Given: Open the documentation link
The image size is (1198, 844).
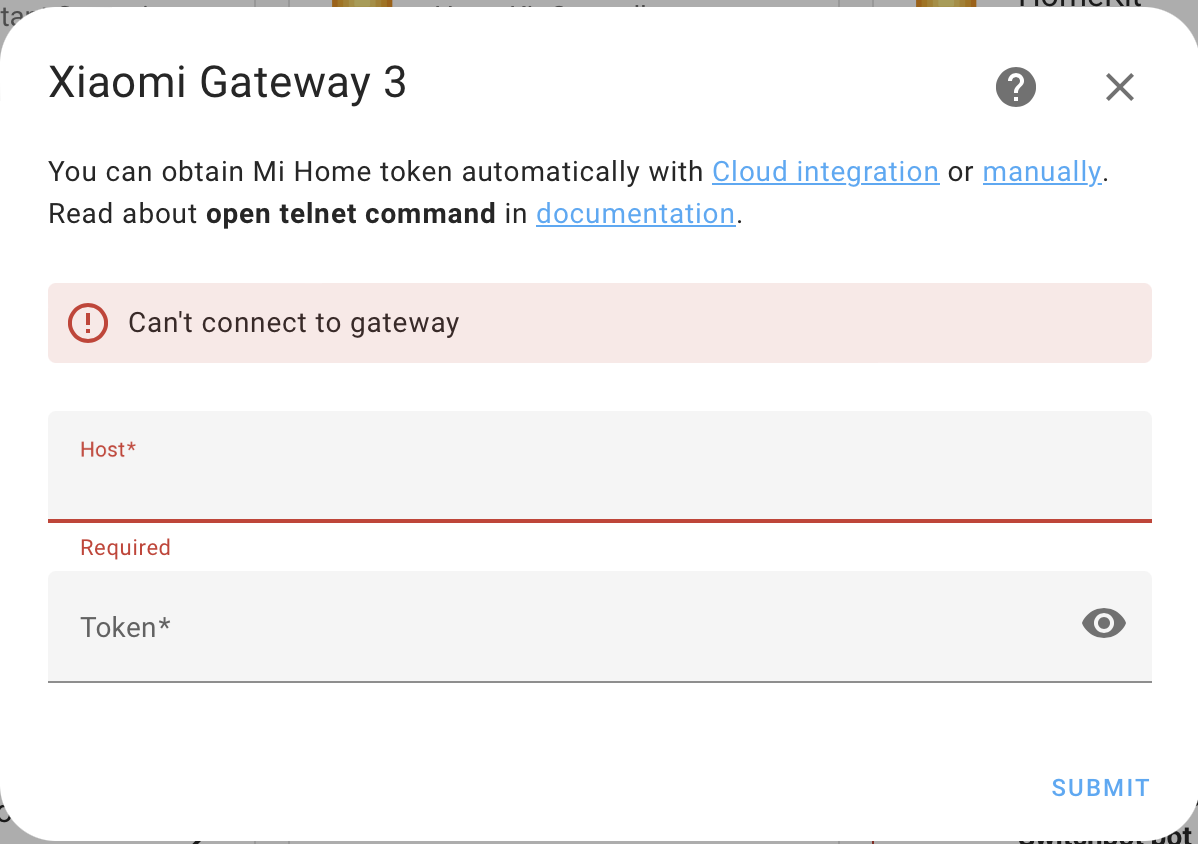Looking at the screenshot, I should (x=635, y=214).
